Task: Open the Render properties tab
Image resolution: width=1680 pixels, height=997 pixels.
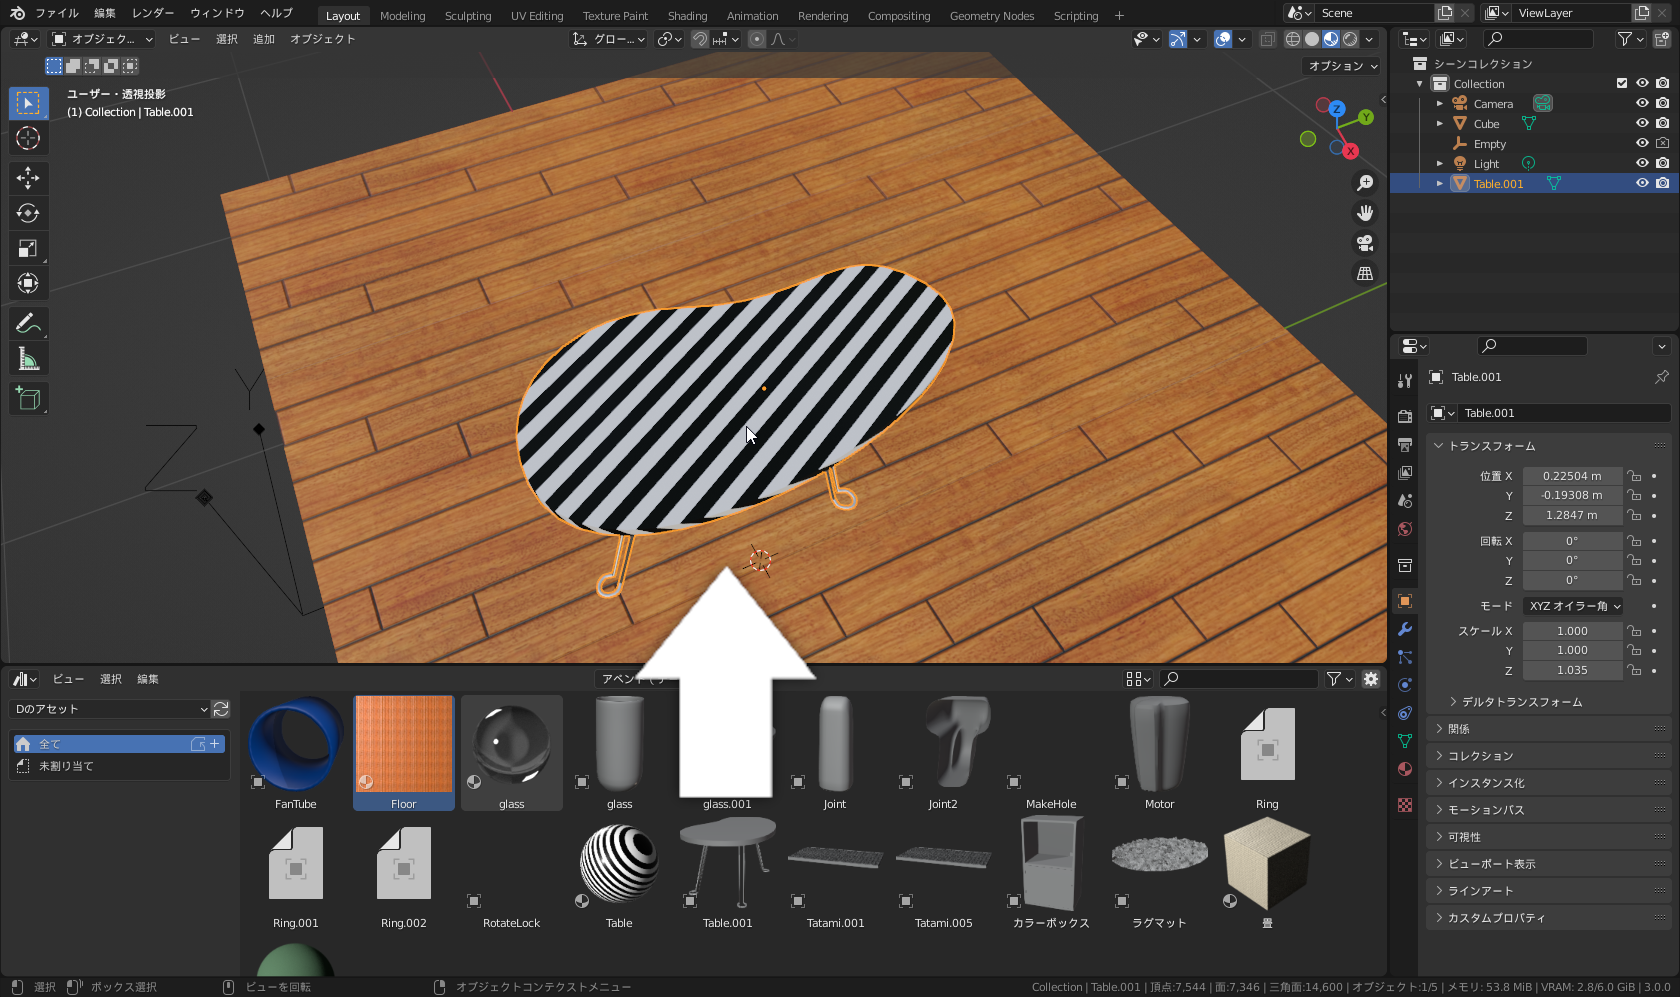Action: pyautogui.click(x=1405, y=416)
